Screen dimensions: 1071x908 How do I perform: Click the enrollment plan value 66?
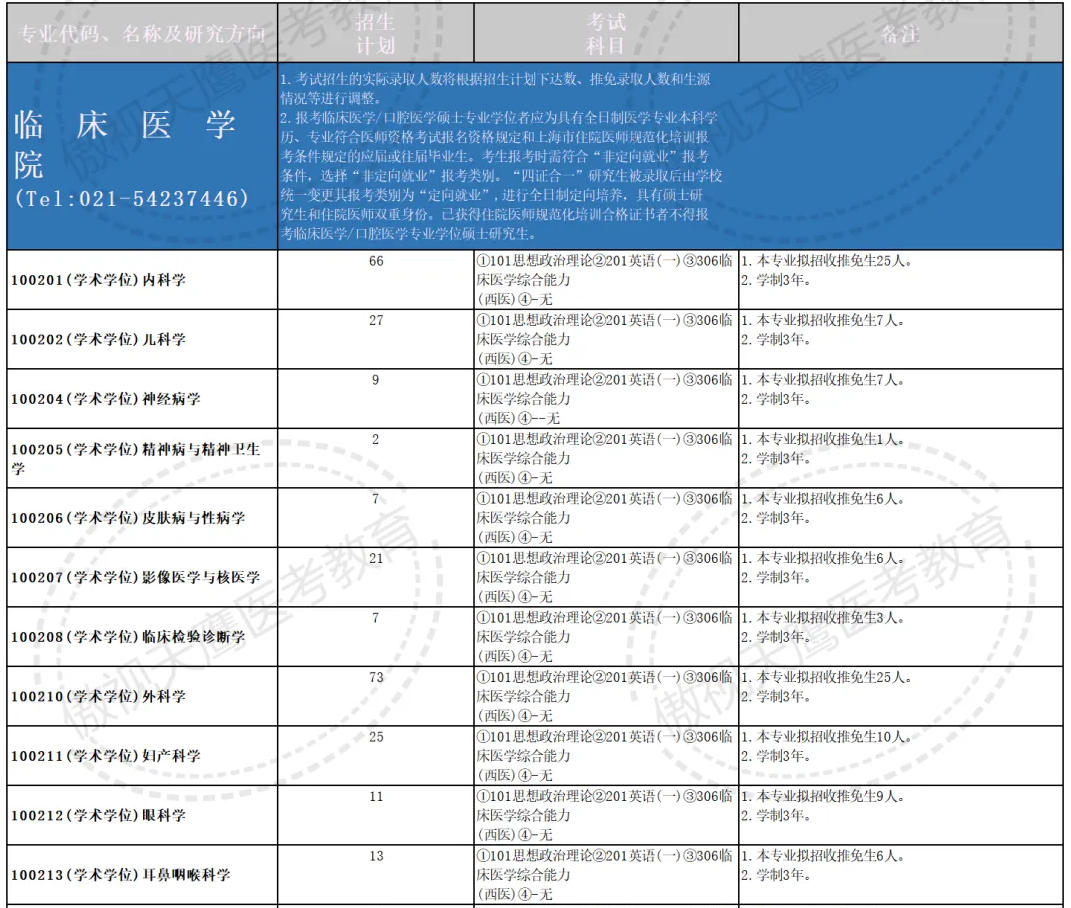376,262
